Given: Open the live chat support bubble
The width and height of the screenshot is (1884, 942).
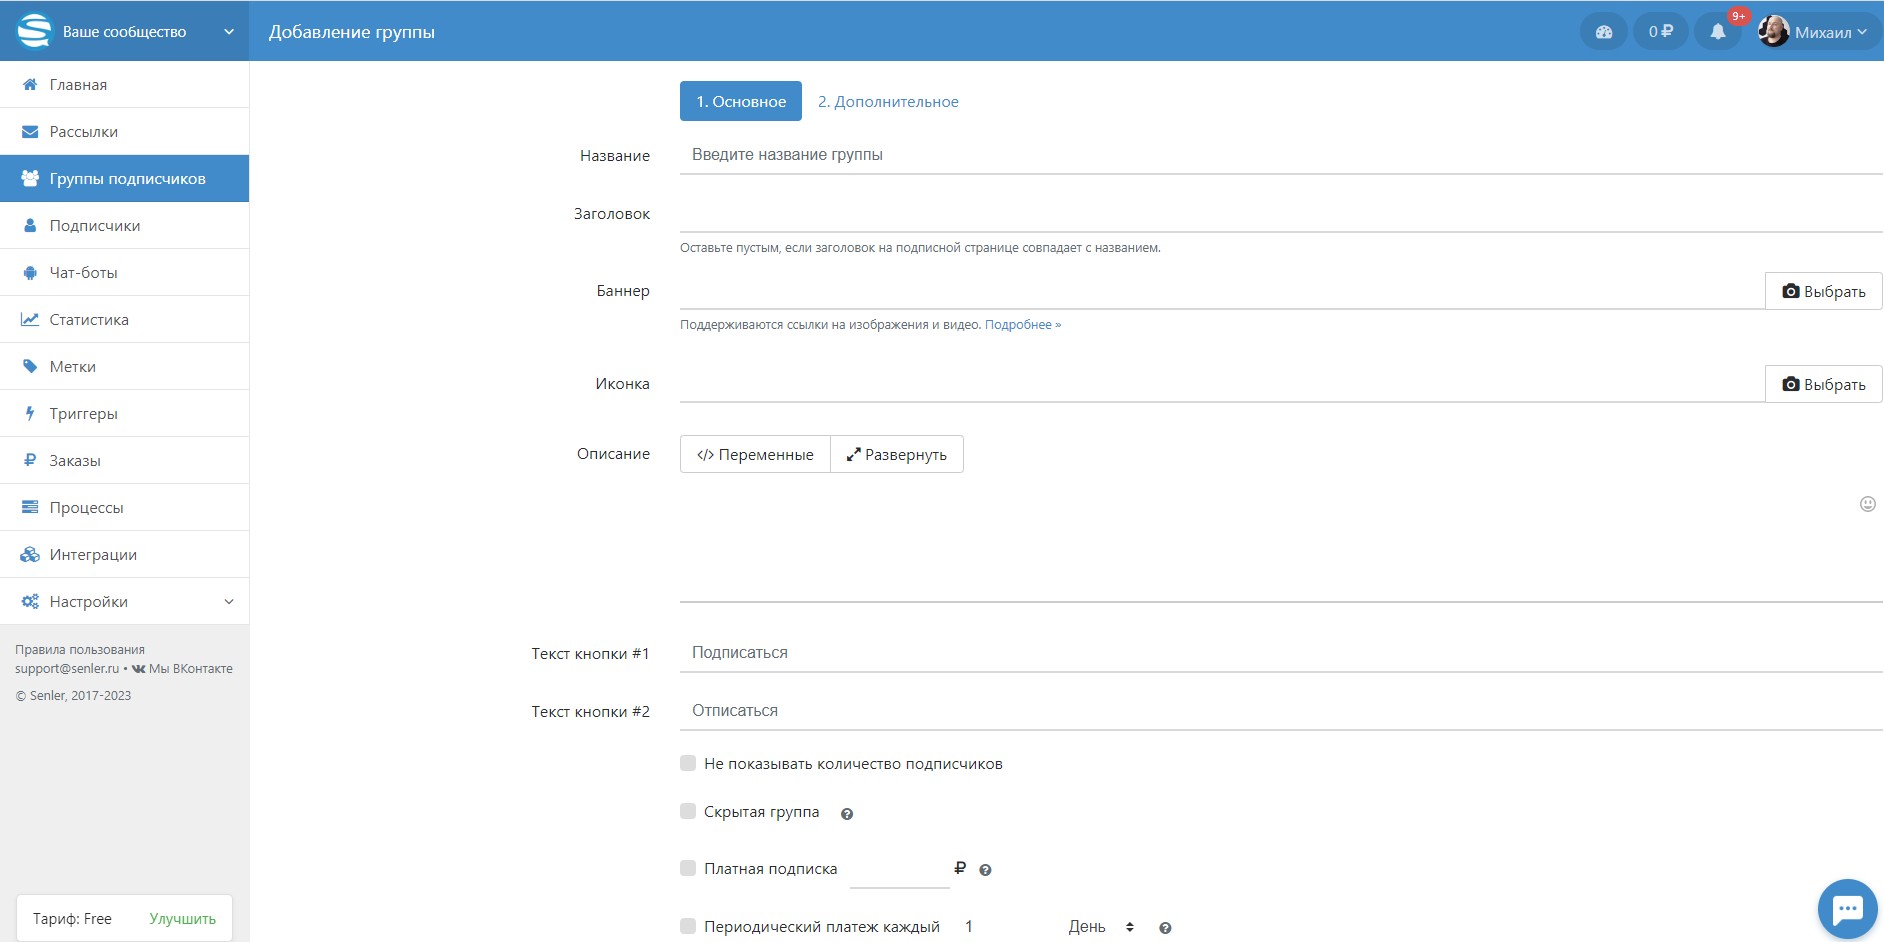Looking at the screenshot, I should (1846, 908).
